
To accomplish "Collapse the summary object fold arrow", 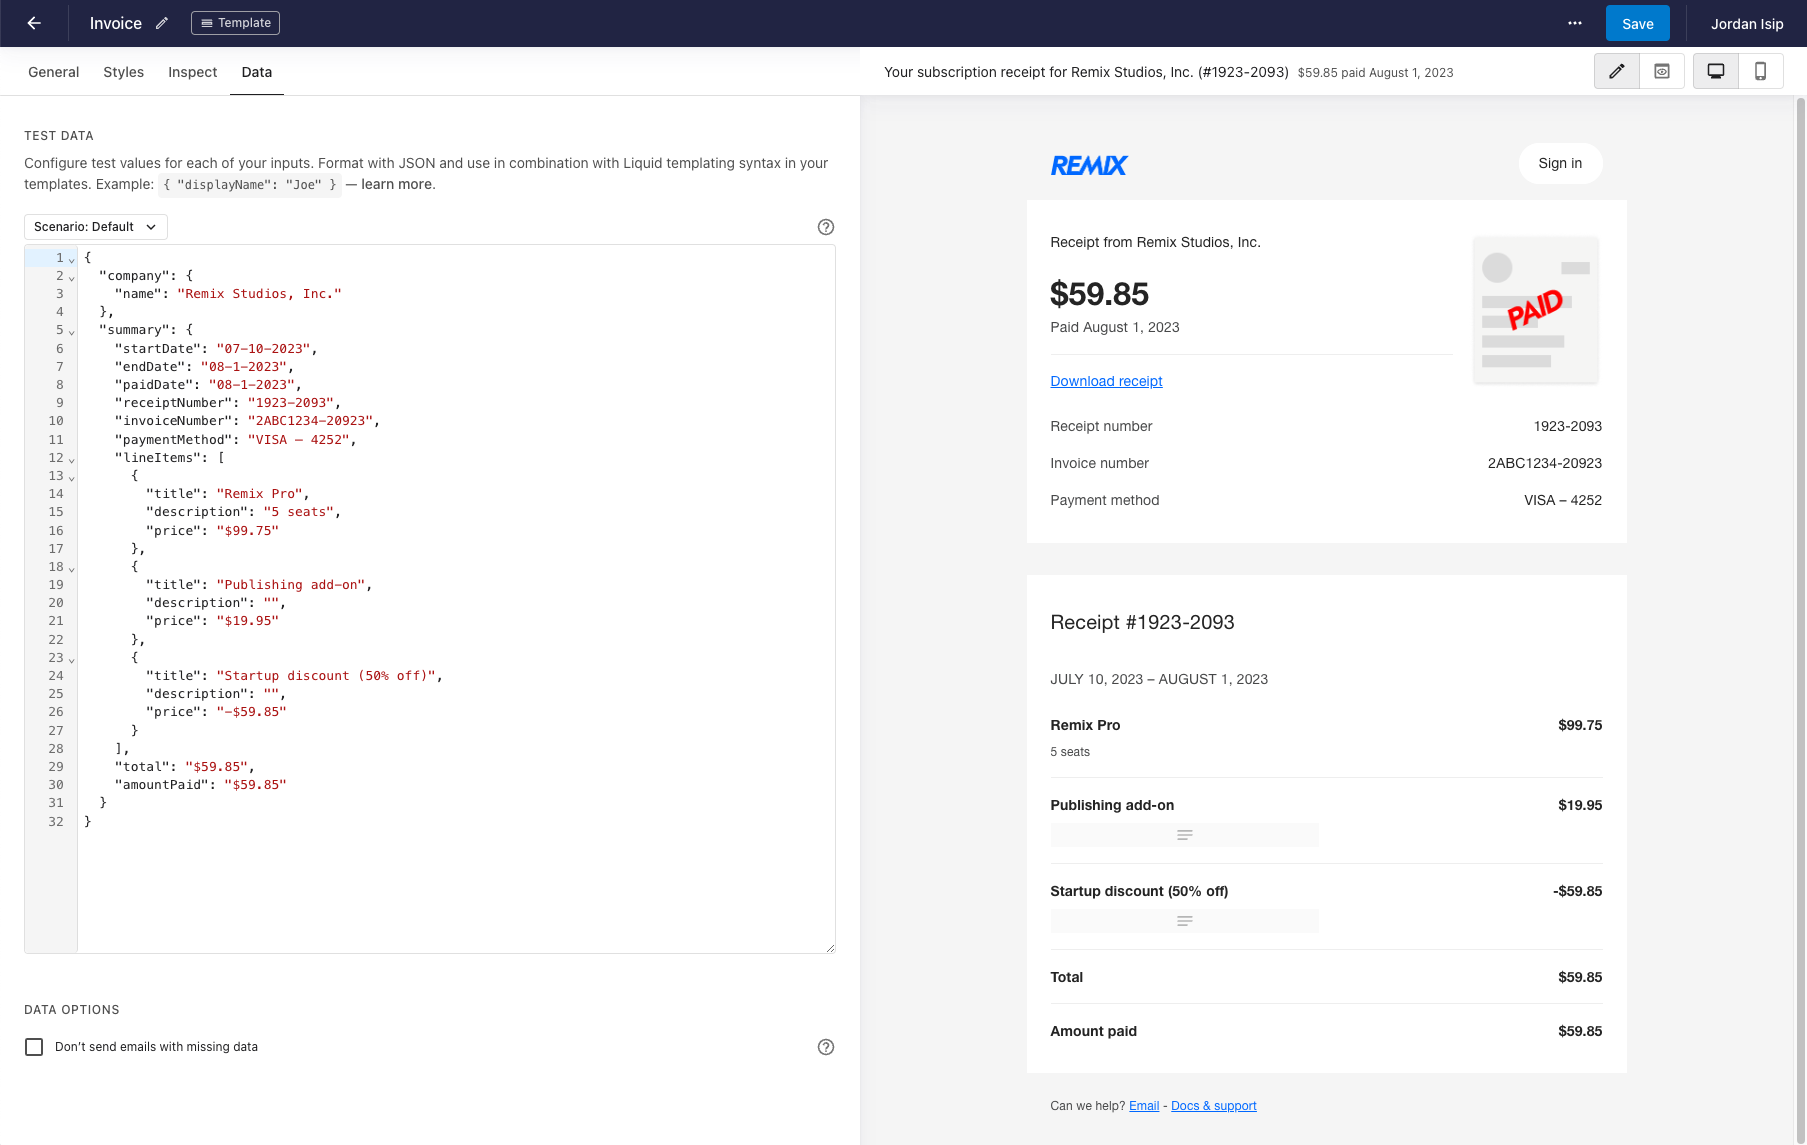I will (72, 332).
